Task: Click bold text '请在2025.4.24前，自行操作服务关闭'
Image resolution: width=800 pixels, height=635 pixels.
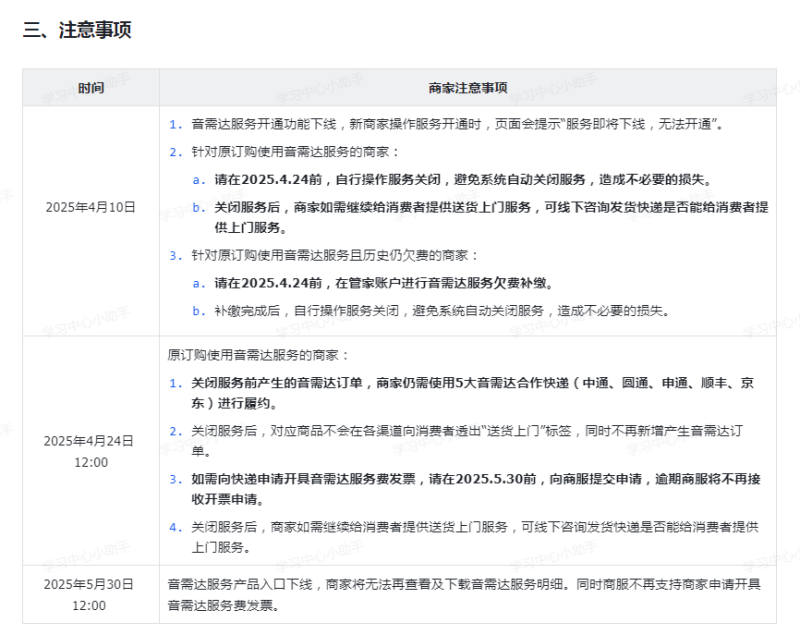Action: tap(328, 180)
